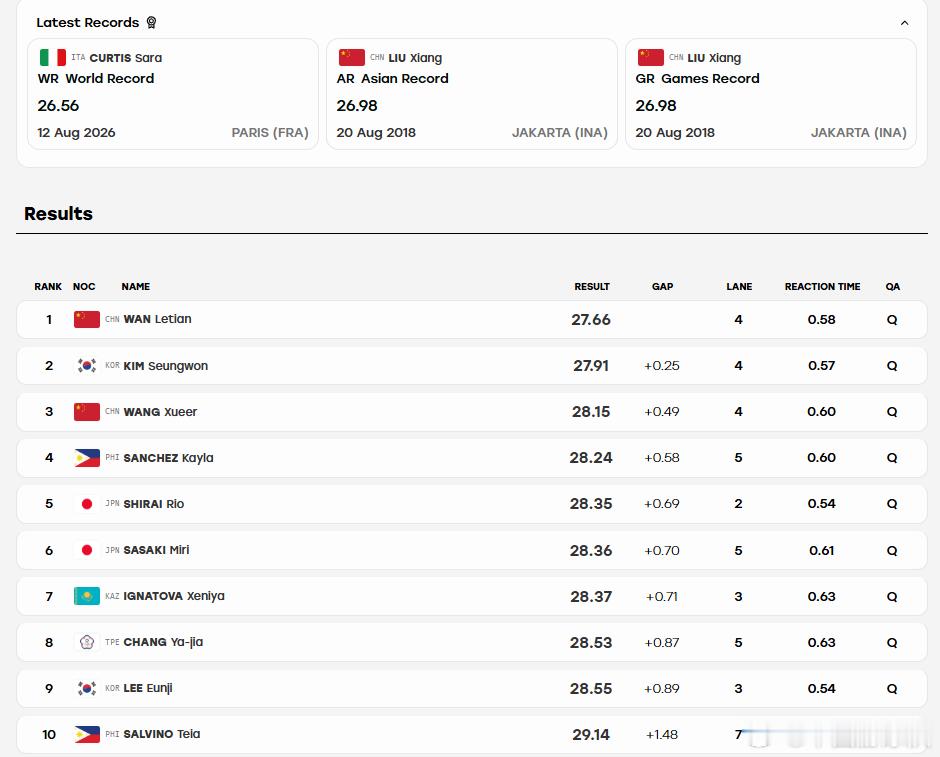The width and height of the screenshot is (940, 757).
Task: Collapse the Latest Records panel chevron
Action: coord(904,23)
